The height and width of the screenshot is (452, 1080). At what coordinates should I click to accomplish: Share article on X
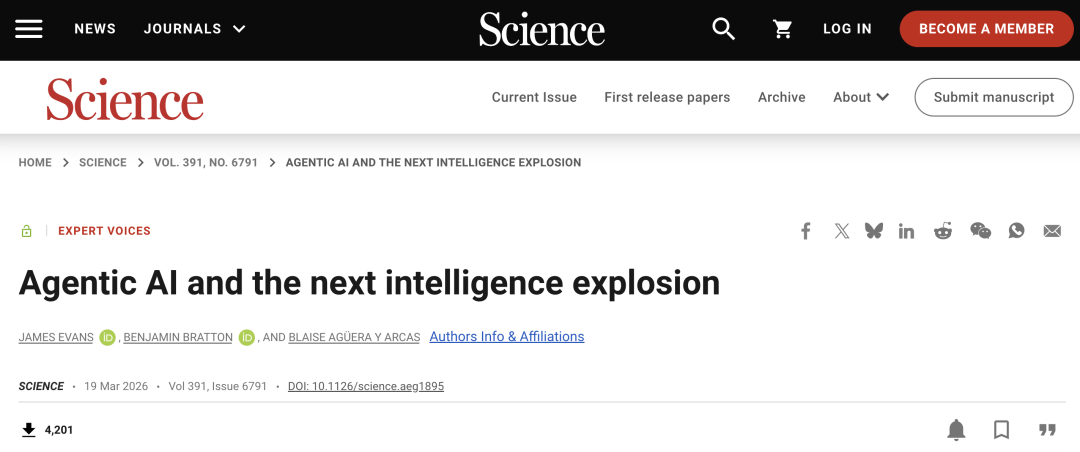(x=842, y=231)
